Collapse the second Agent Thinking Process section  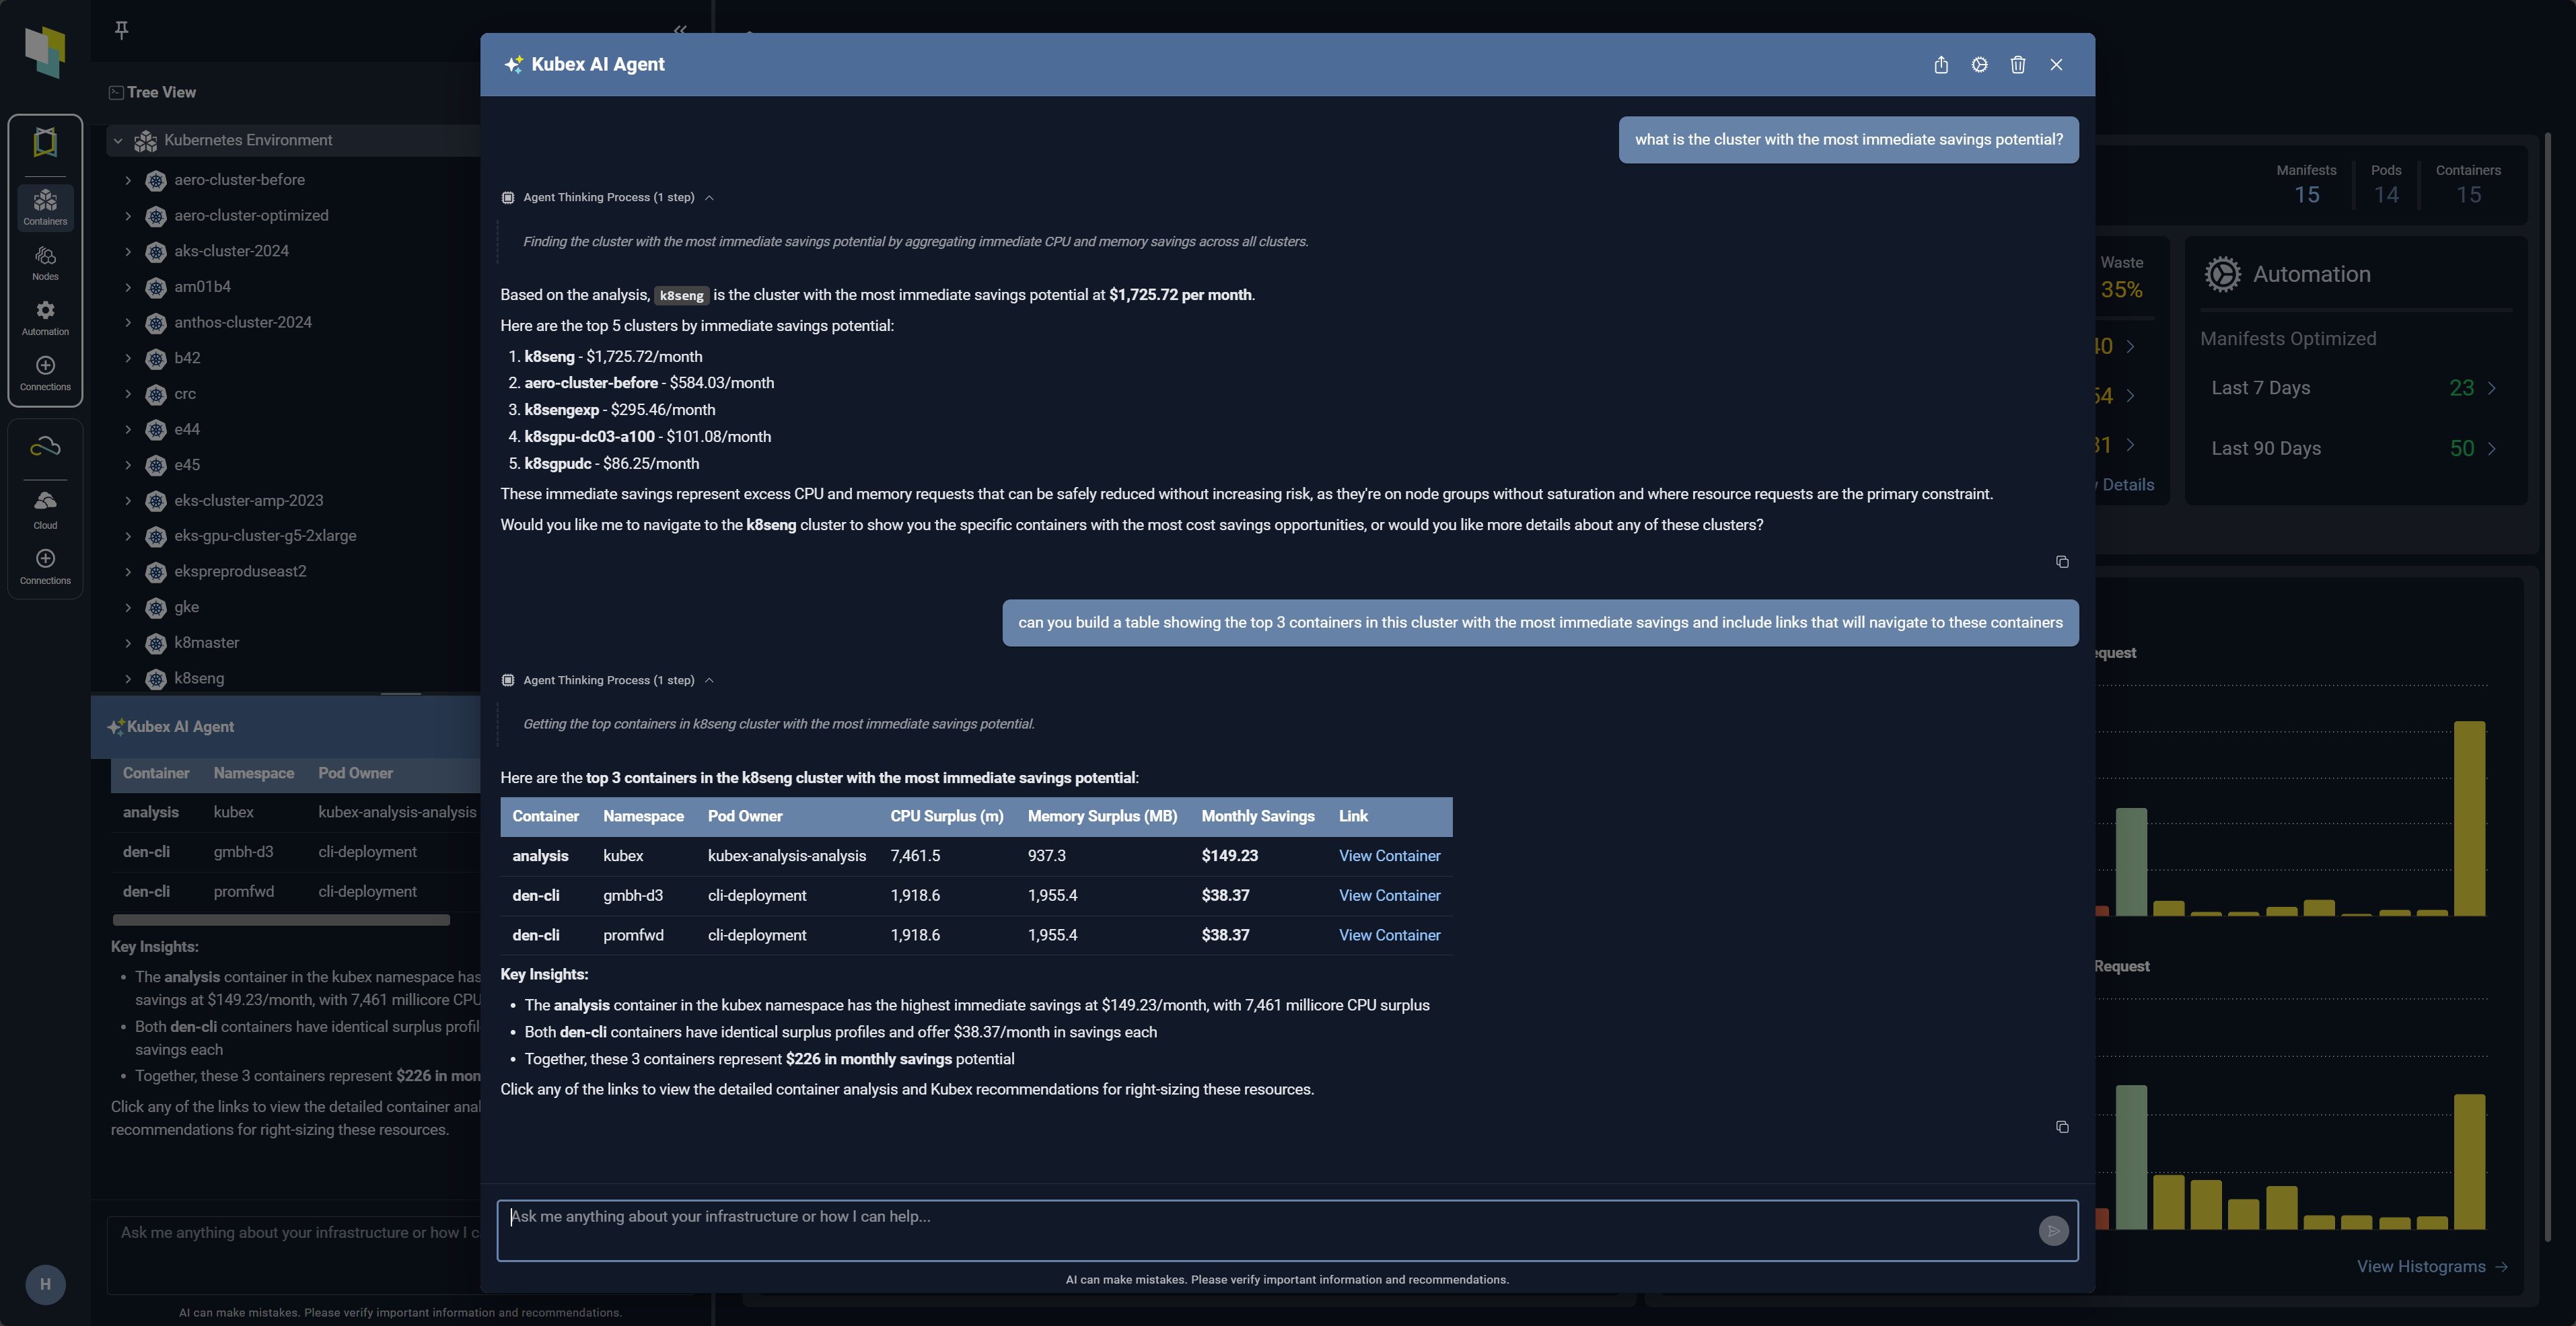709,681
